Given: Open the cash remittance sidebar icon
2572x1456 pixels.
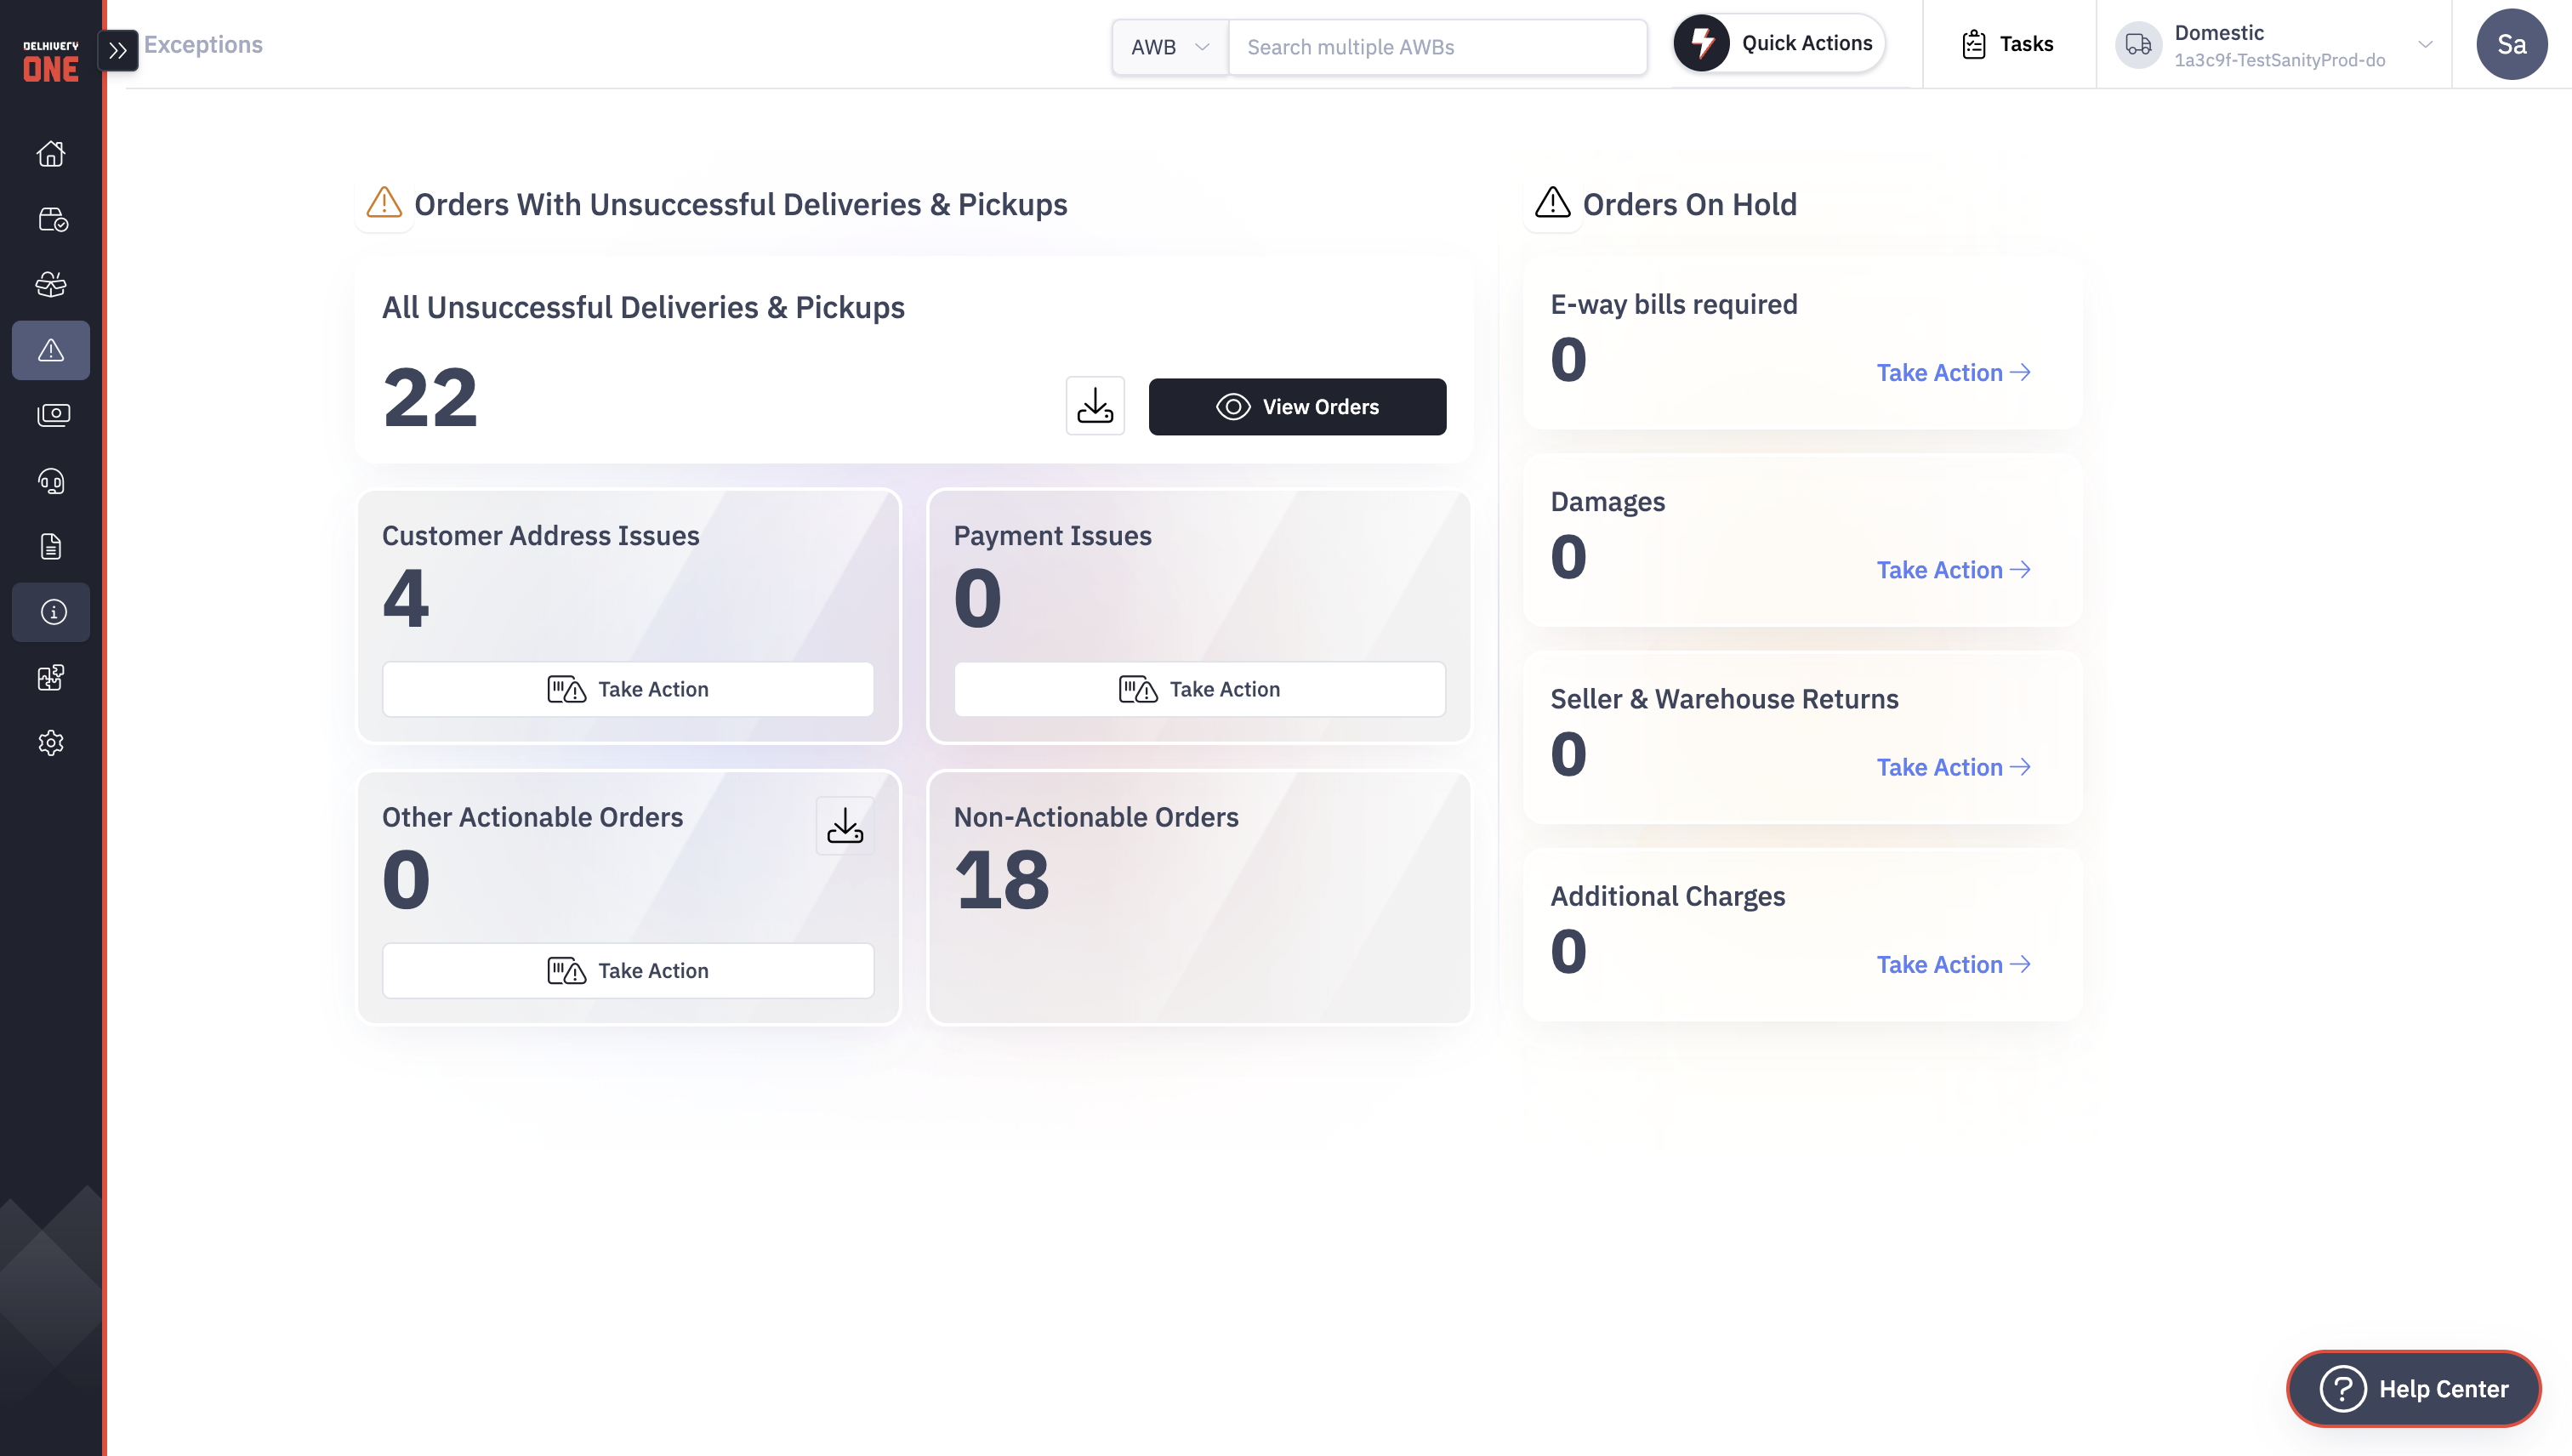Looking at the screenshot, I should click(51, 415).
